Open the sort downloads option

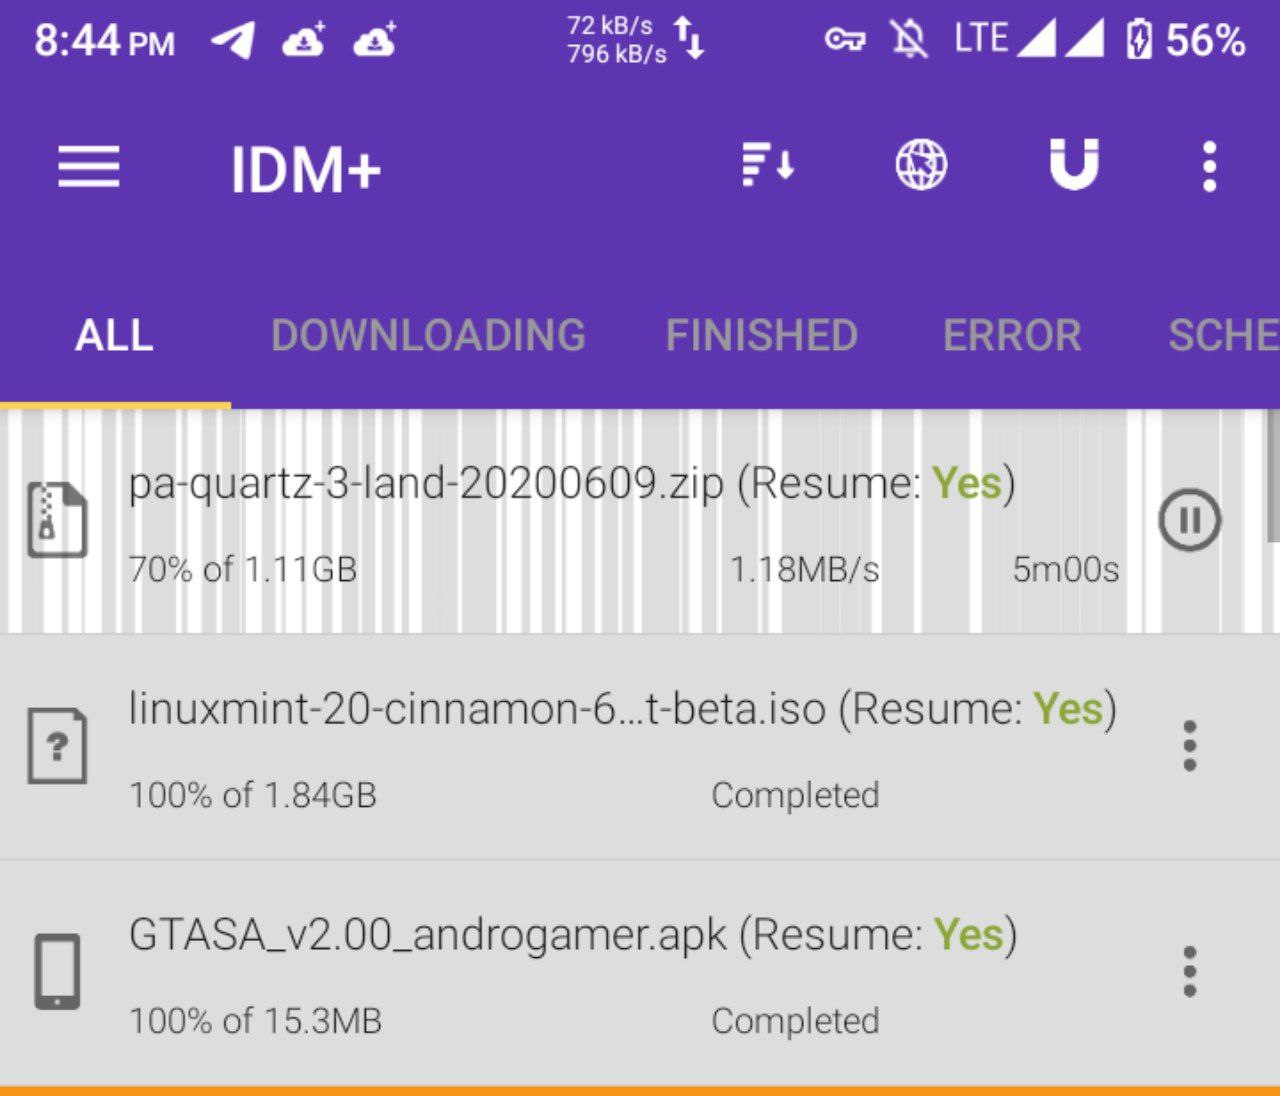coord(768,165)
